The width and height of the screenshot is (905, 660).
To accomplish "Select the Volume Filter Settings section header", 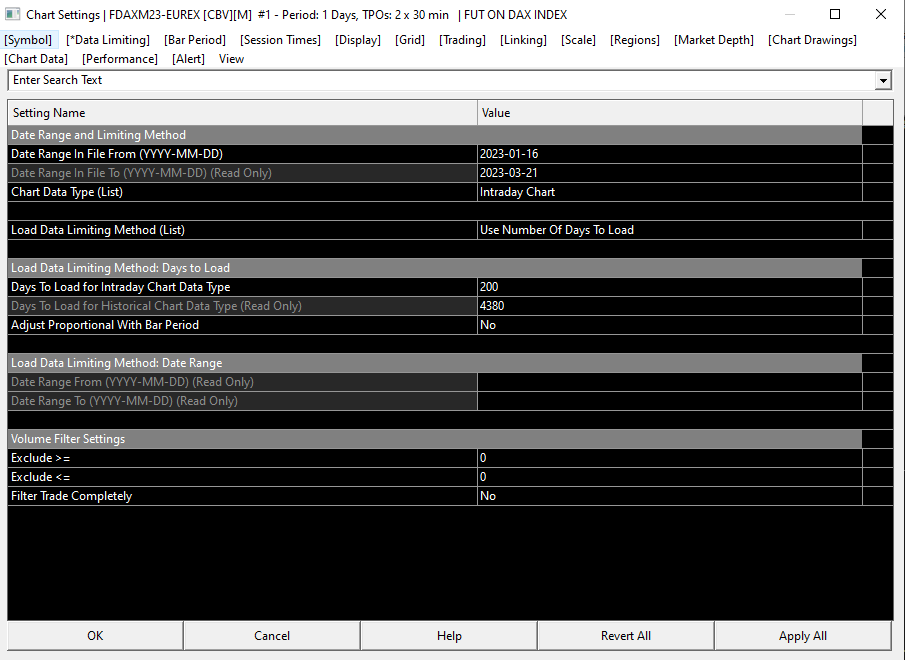I will tap(435, 439).
